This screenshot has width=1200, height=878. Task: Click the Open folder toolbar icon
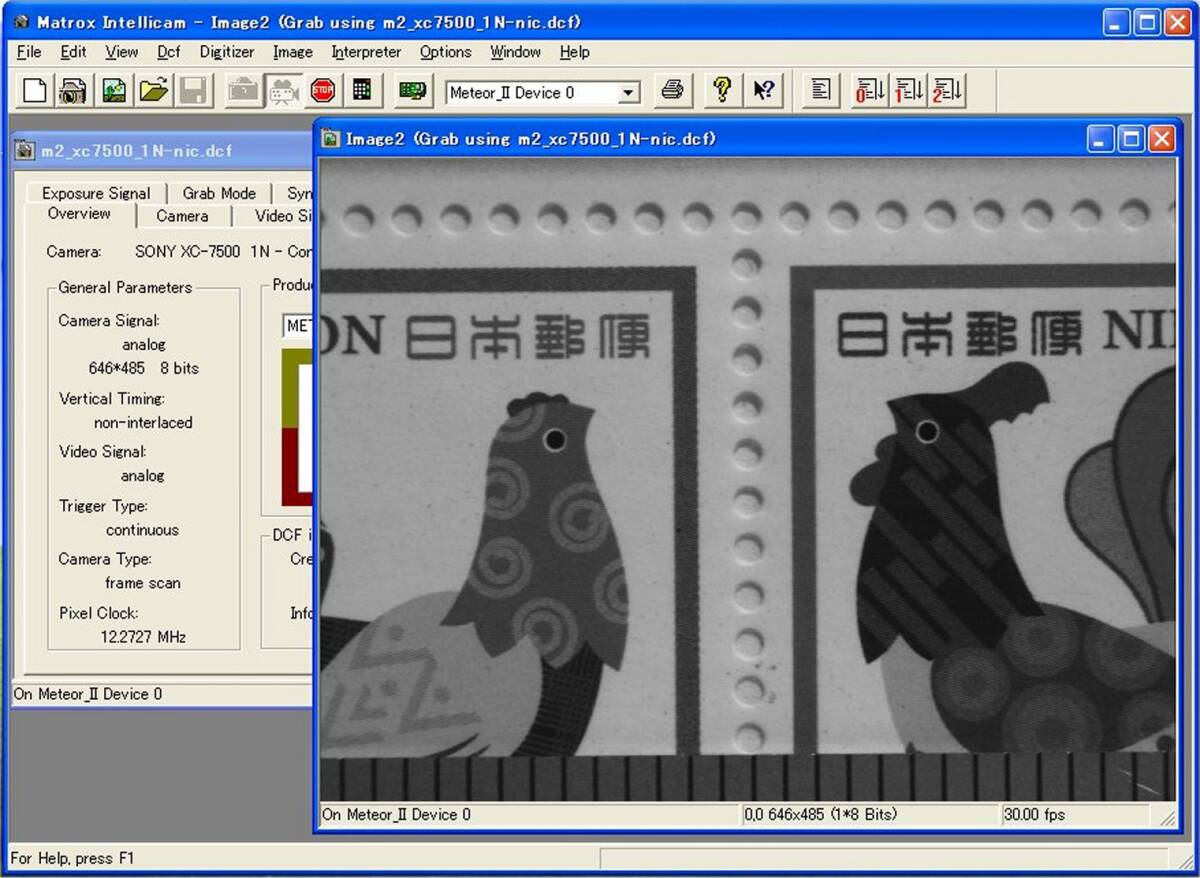153,92
